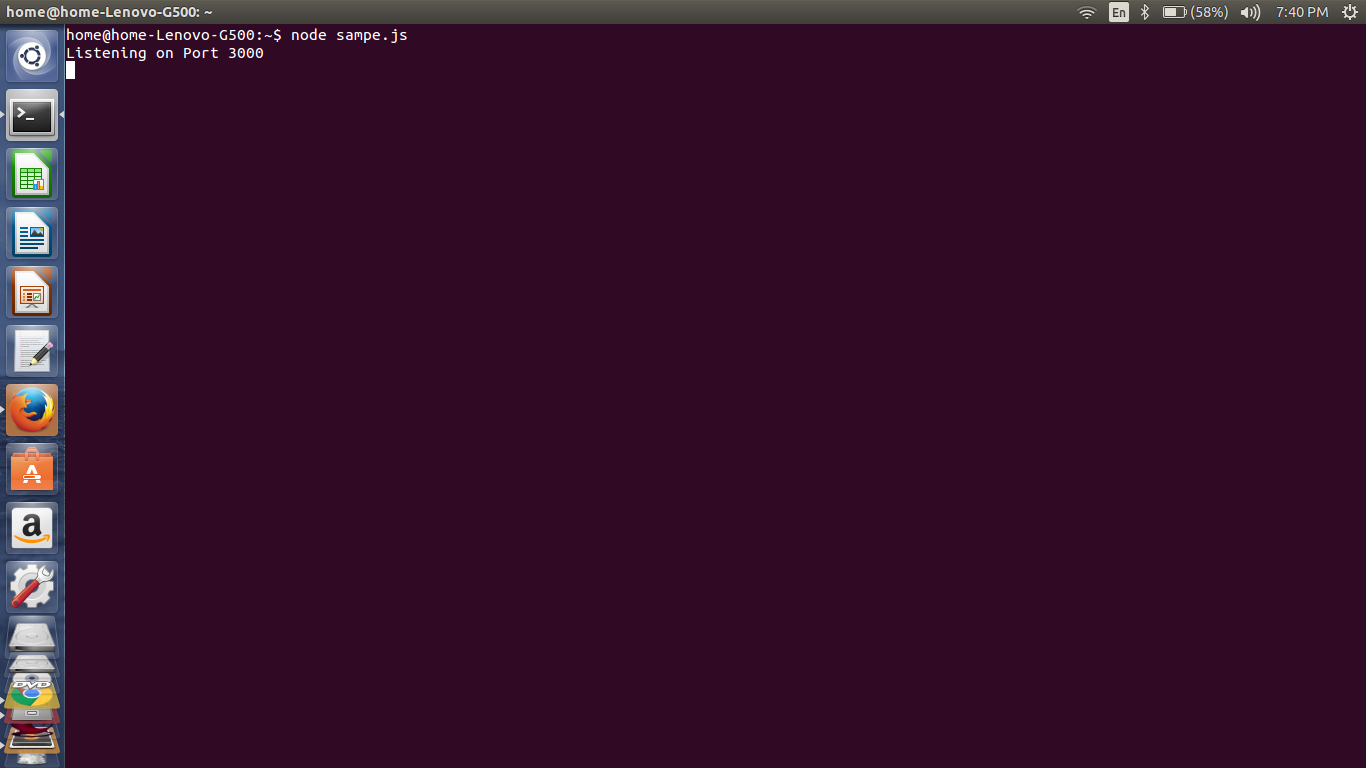Switch to Firefox in the launcher
This screenshot has width=1366, height=768.
[x=32, y=411]
